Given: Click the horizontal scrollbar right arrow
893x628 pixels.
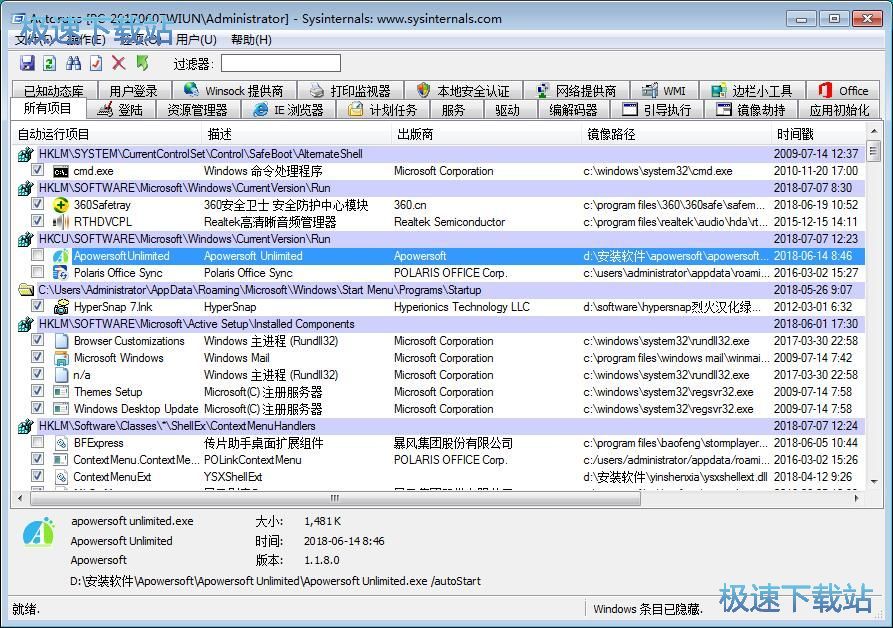Looking at the screenshot, I should [x=857, y=499].
